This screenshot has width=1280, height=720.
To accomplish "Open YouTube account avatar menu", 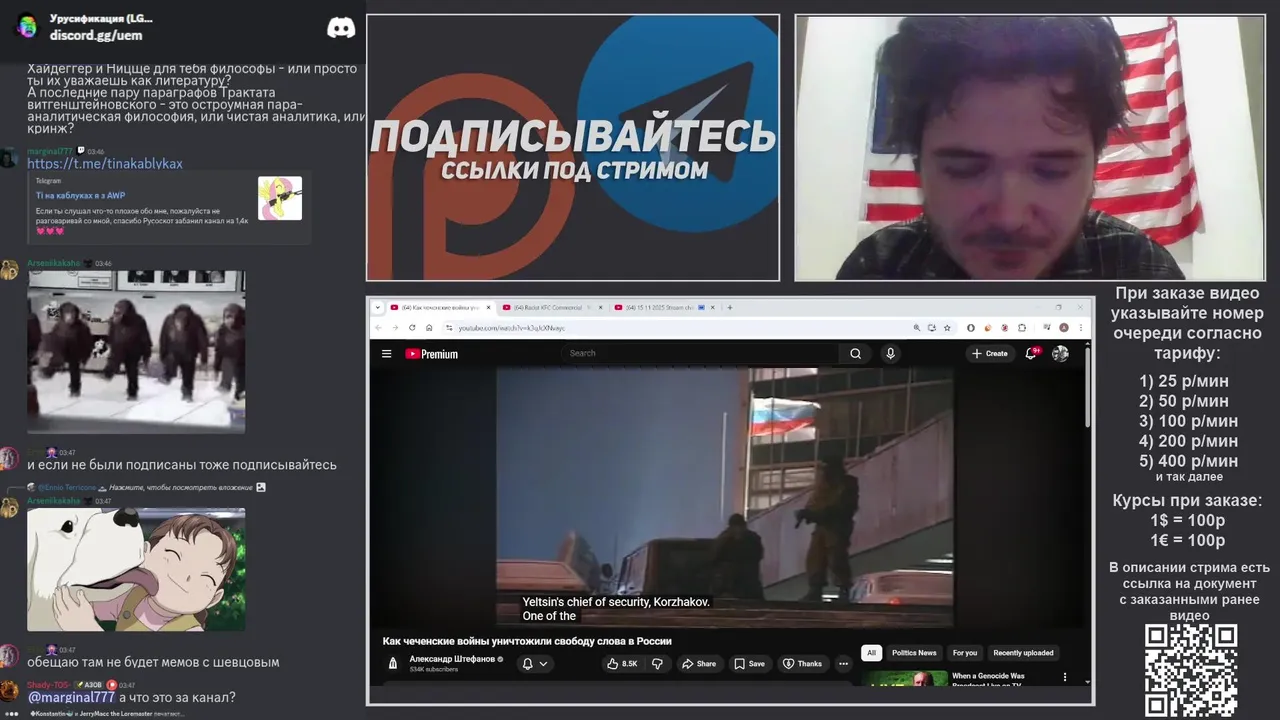I will tap(1060, 353).
